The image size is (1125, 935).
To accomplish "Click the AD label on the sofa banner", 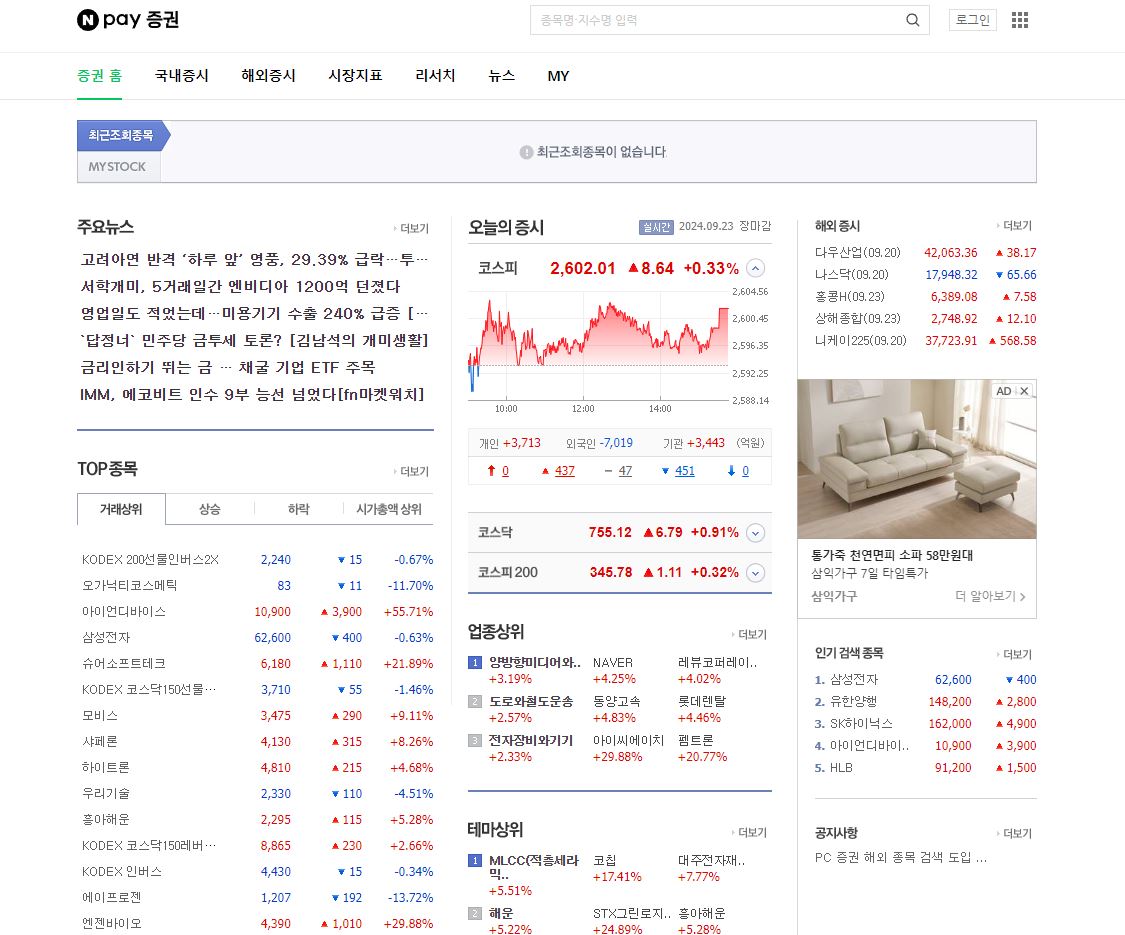I will [x=1004, y=391].
